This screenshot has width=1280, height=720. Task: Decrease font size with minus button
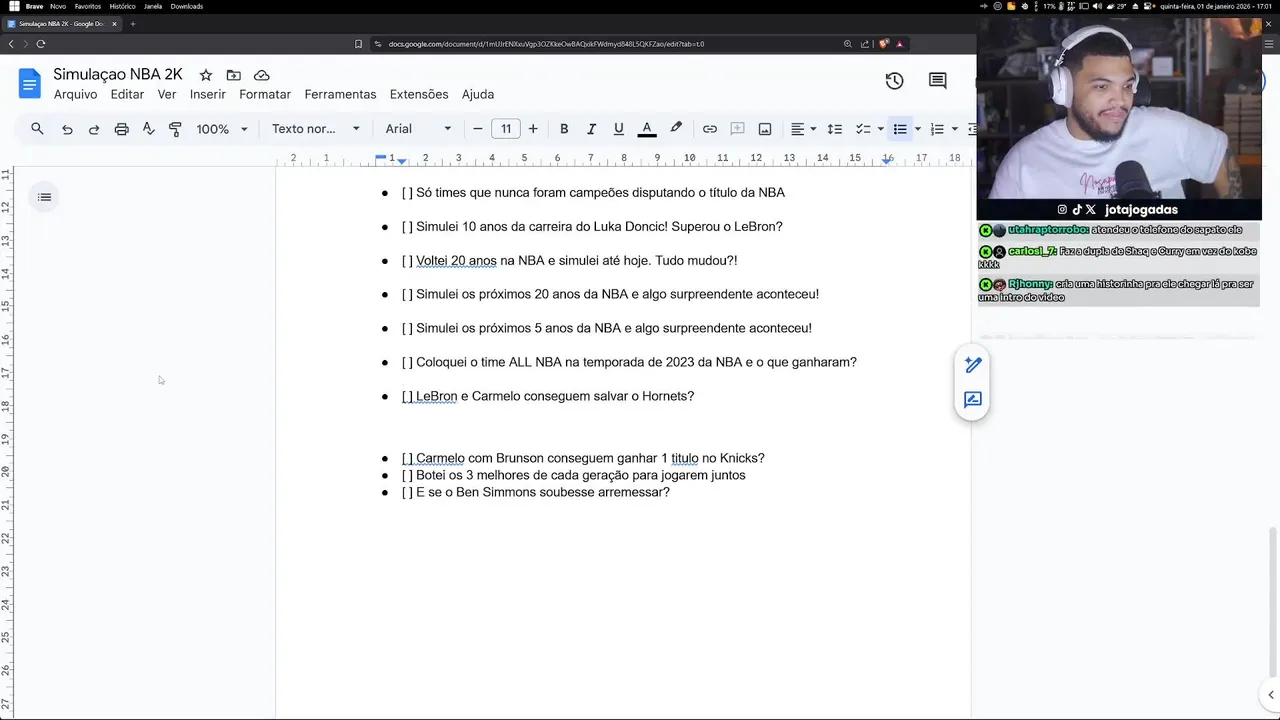click(x=478, y=129)
